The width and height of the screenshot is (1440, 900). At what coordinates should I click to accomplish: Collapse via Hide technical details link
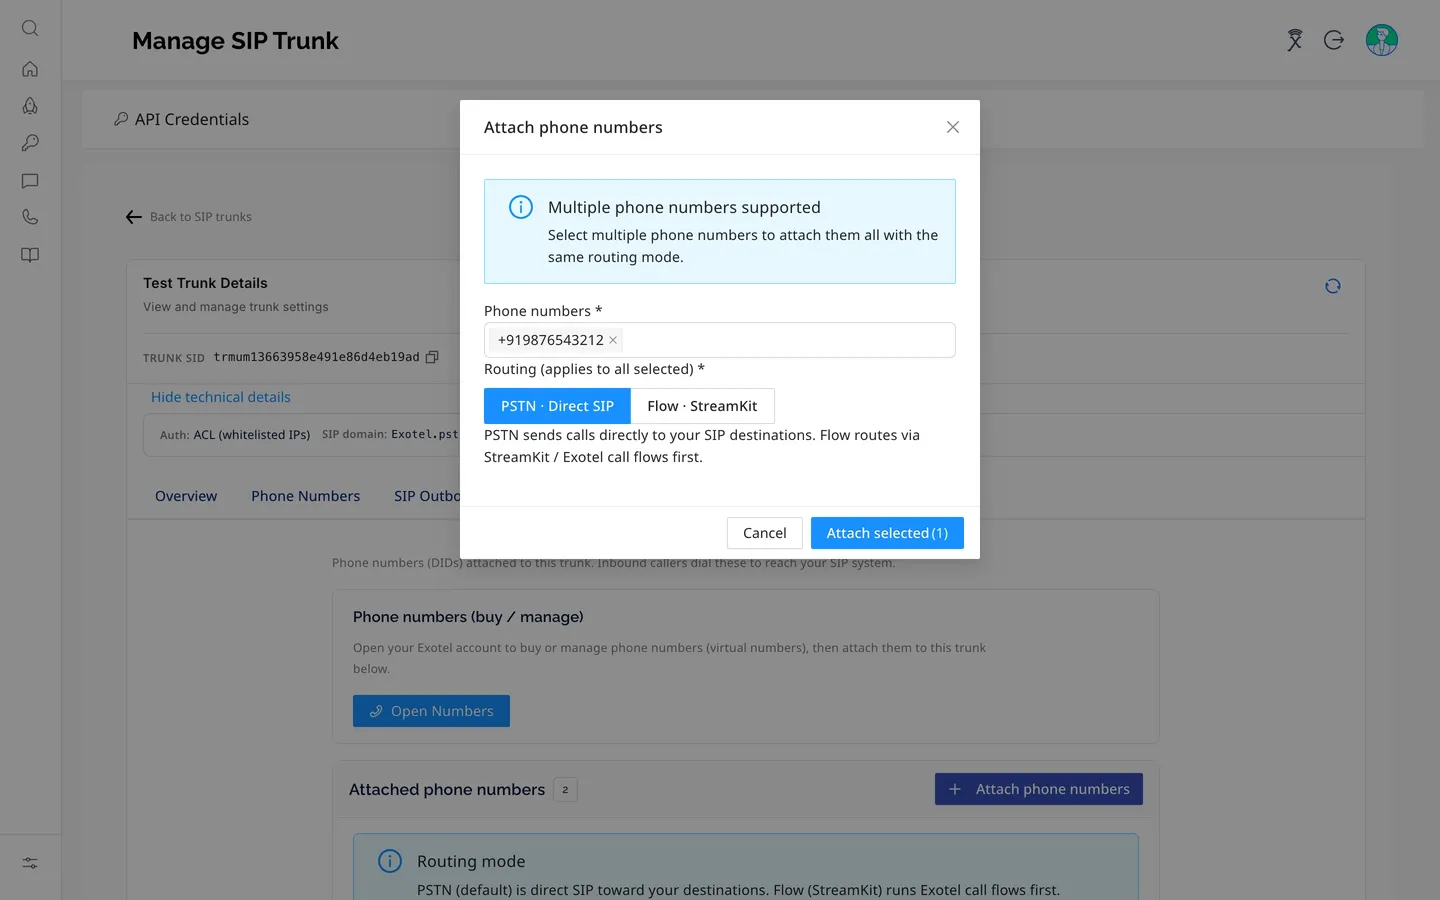pos(221,397)
